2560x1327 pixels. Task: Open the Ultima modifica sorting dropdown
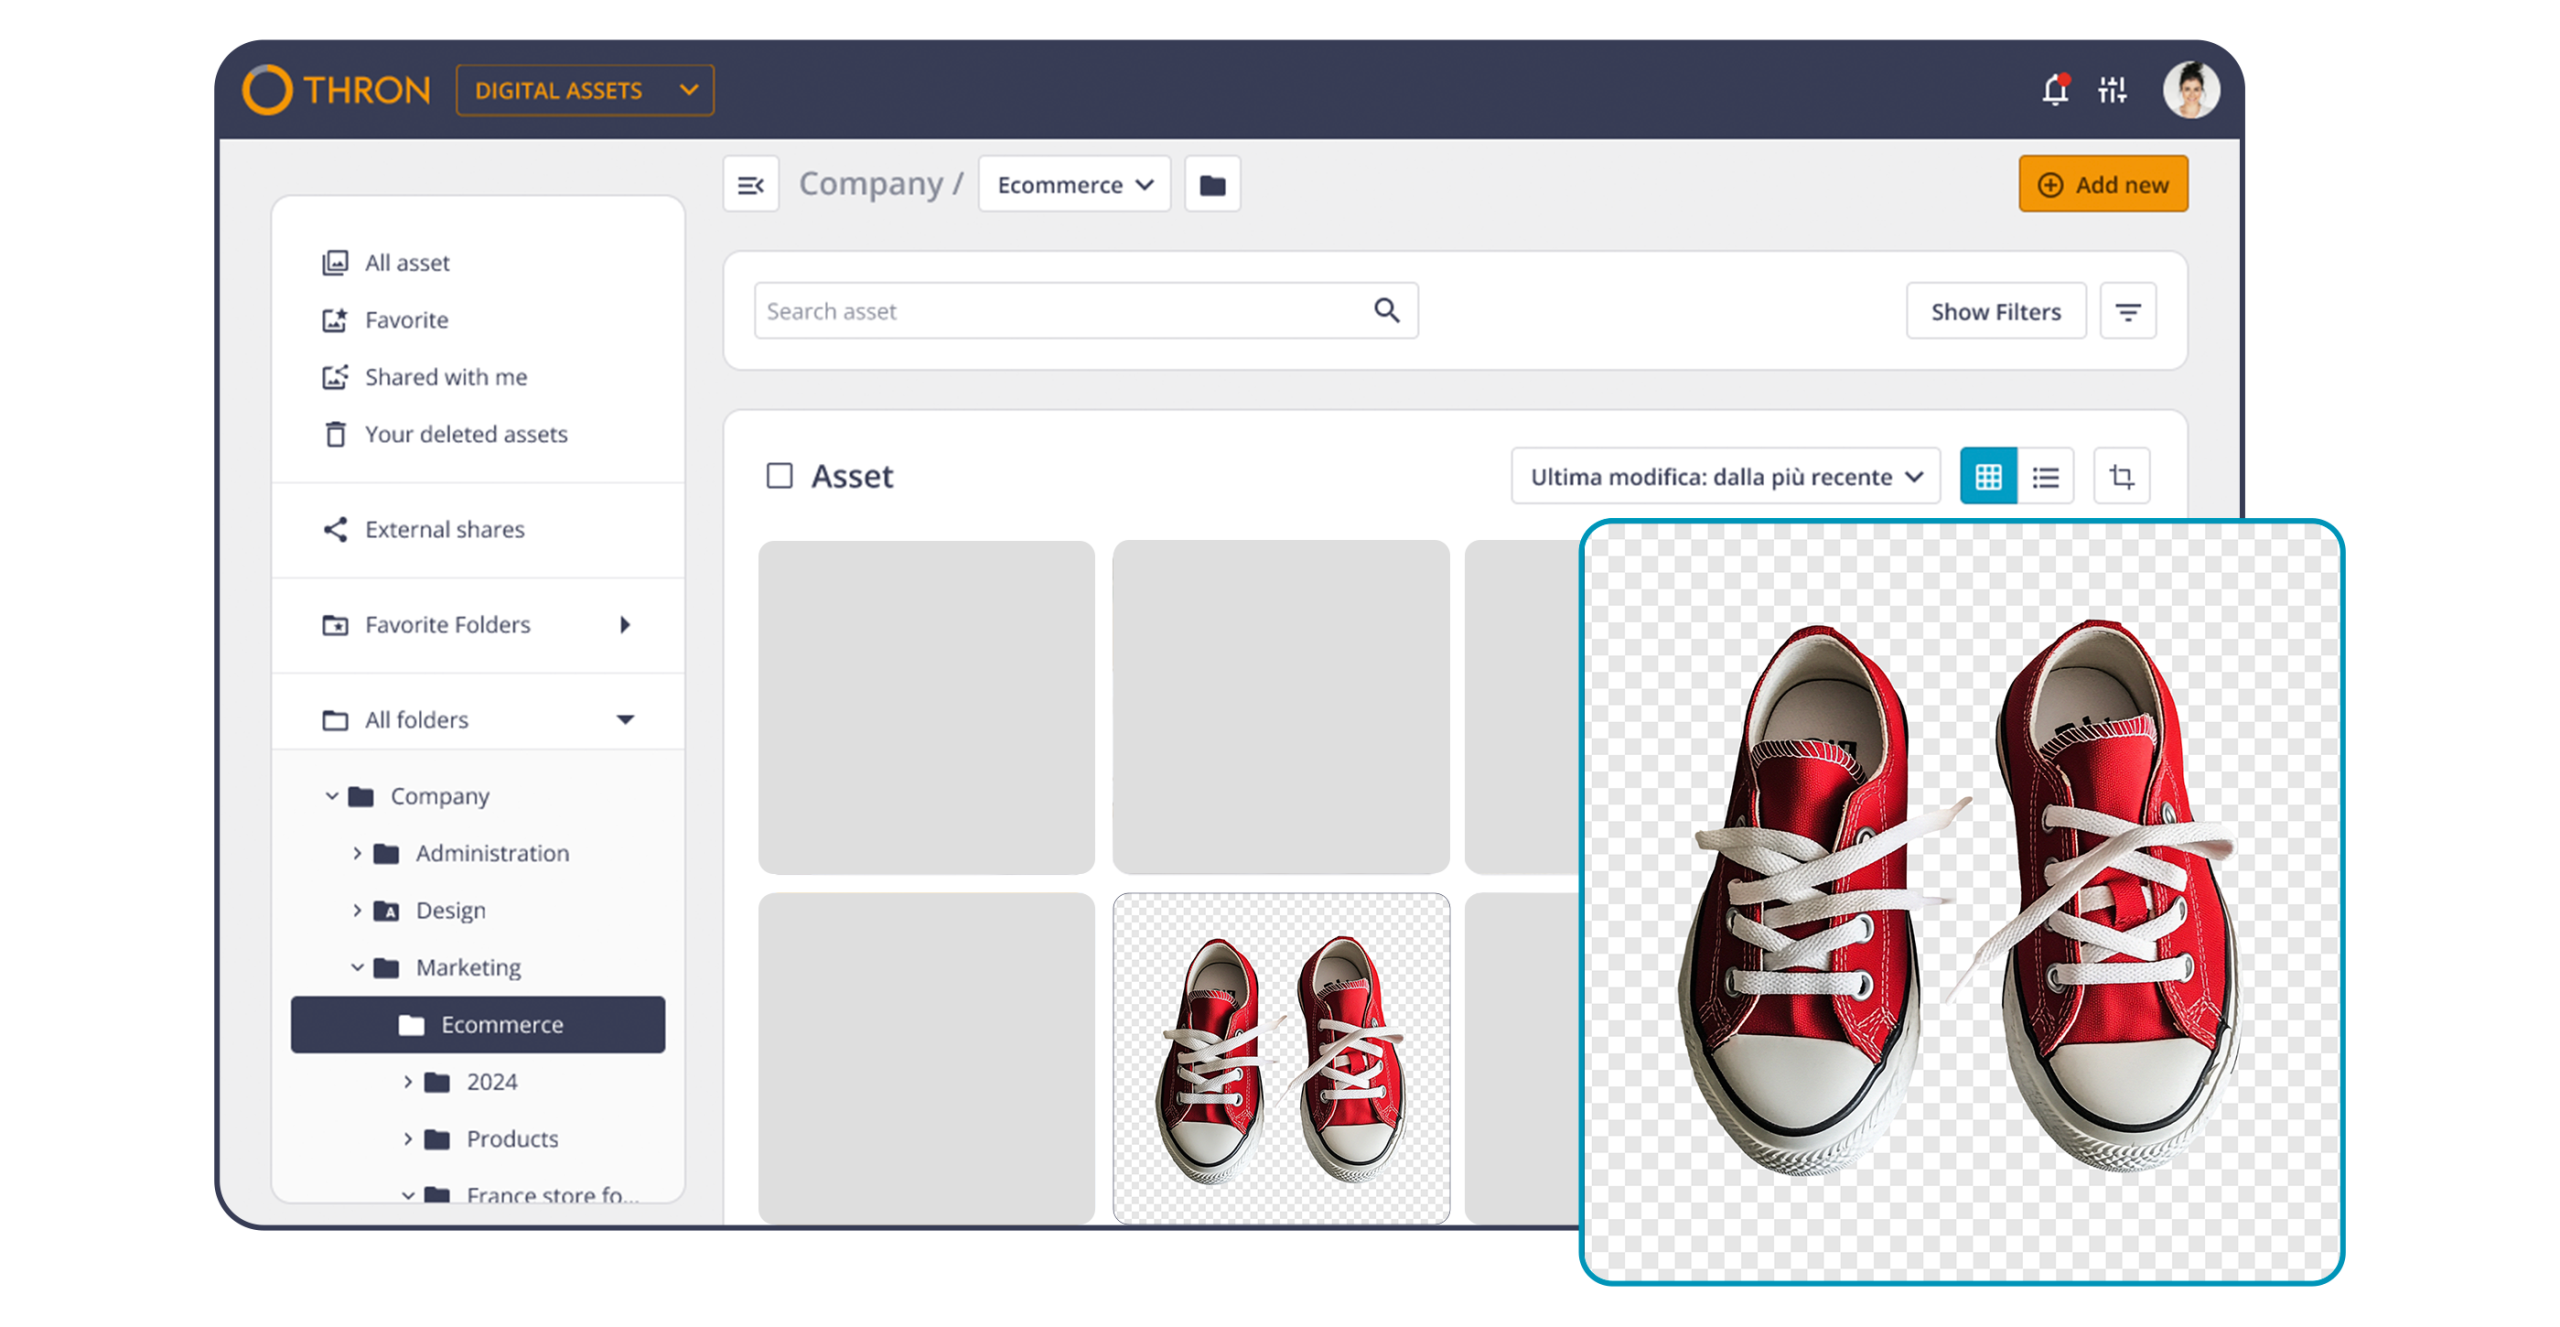click(1724, 476)
